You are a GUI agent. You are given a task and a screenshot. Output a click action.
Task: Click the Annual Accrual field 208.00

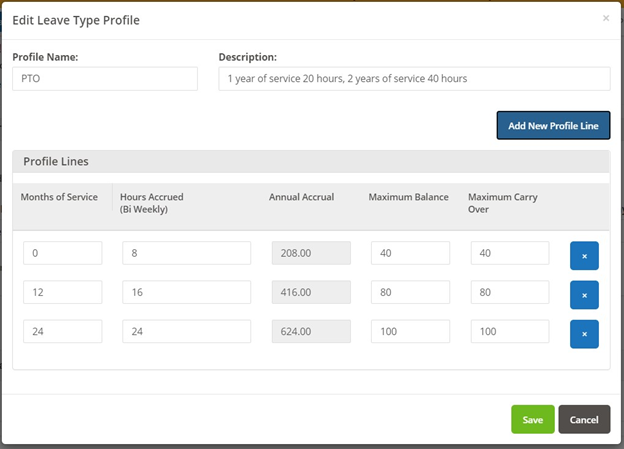[311, 253]
